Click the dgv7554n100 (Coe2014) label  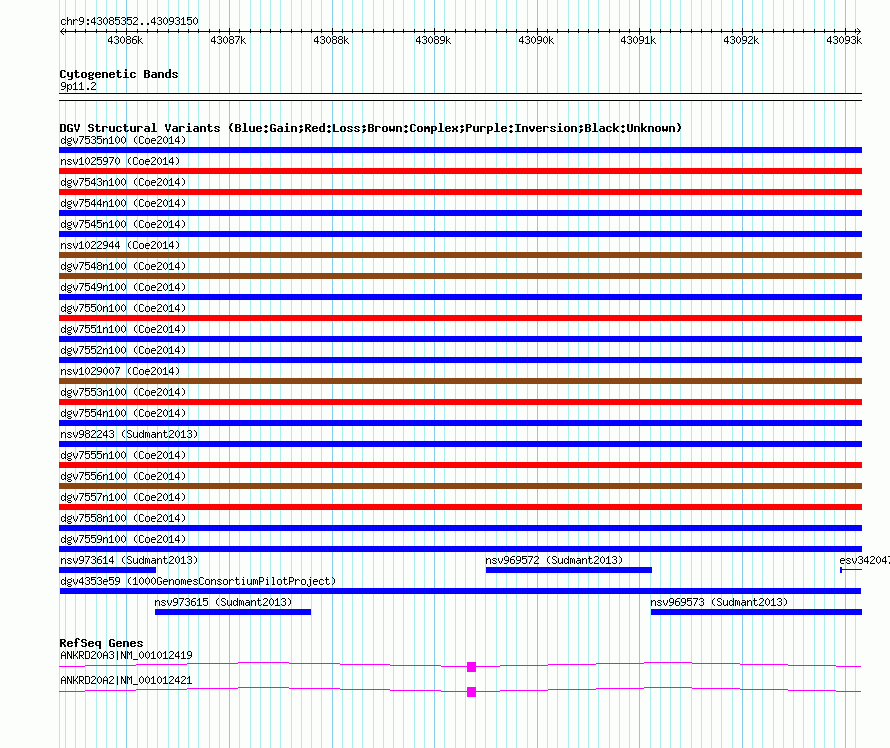[x=123, y=413]
